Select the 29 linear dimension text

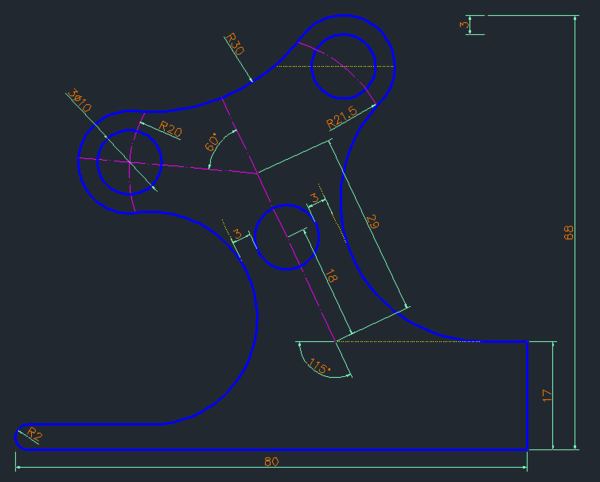(373, 222)
